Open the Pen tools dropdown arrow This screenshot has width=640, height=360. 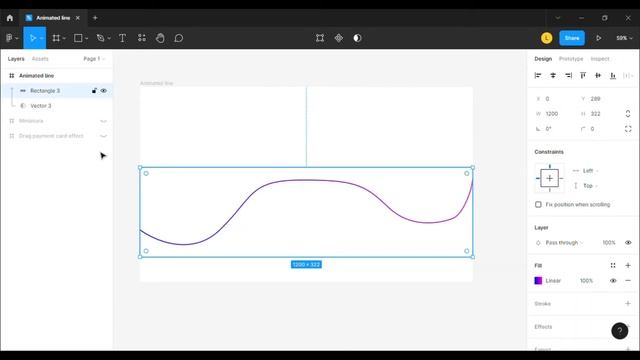point(109,38)
